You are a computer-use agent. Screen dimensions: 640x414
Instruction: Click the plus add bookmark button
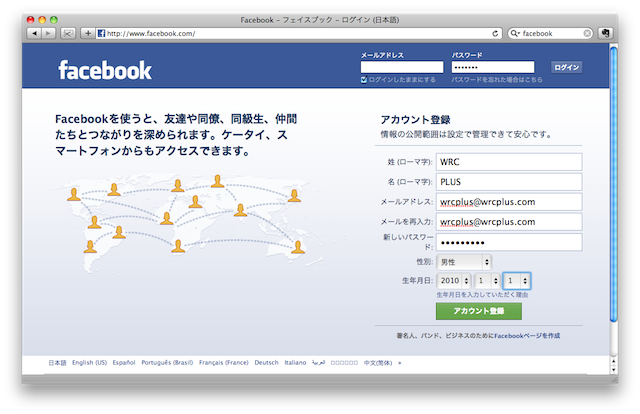88,33
